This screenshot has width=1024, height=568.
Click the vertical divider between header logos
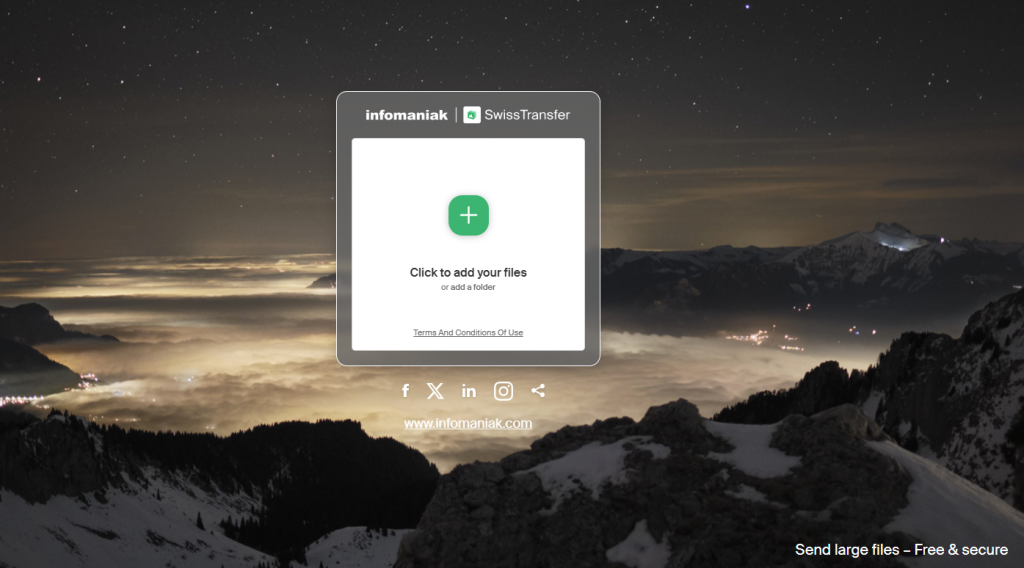[x=456, y=115]
